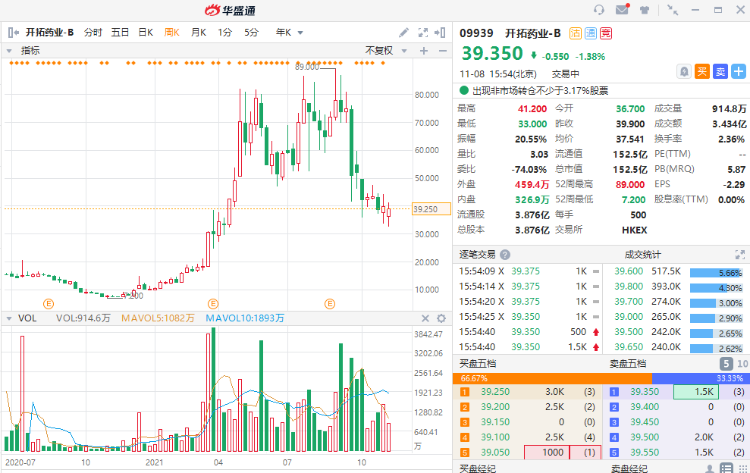750x473 pixels.
Task: Switch to 1分 chart tab
Action: (x=225, y=33)
